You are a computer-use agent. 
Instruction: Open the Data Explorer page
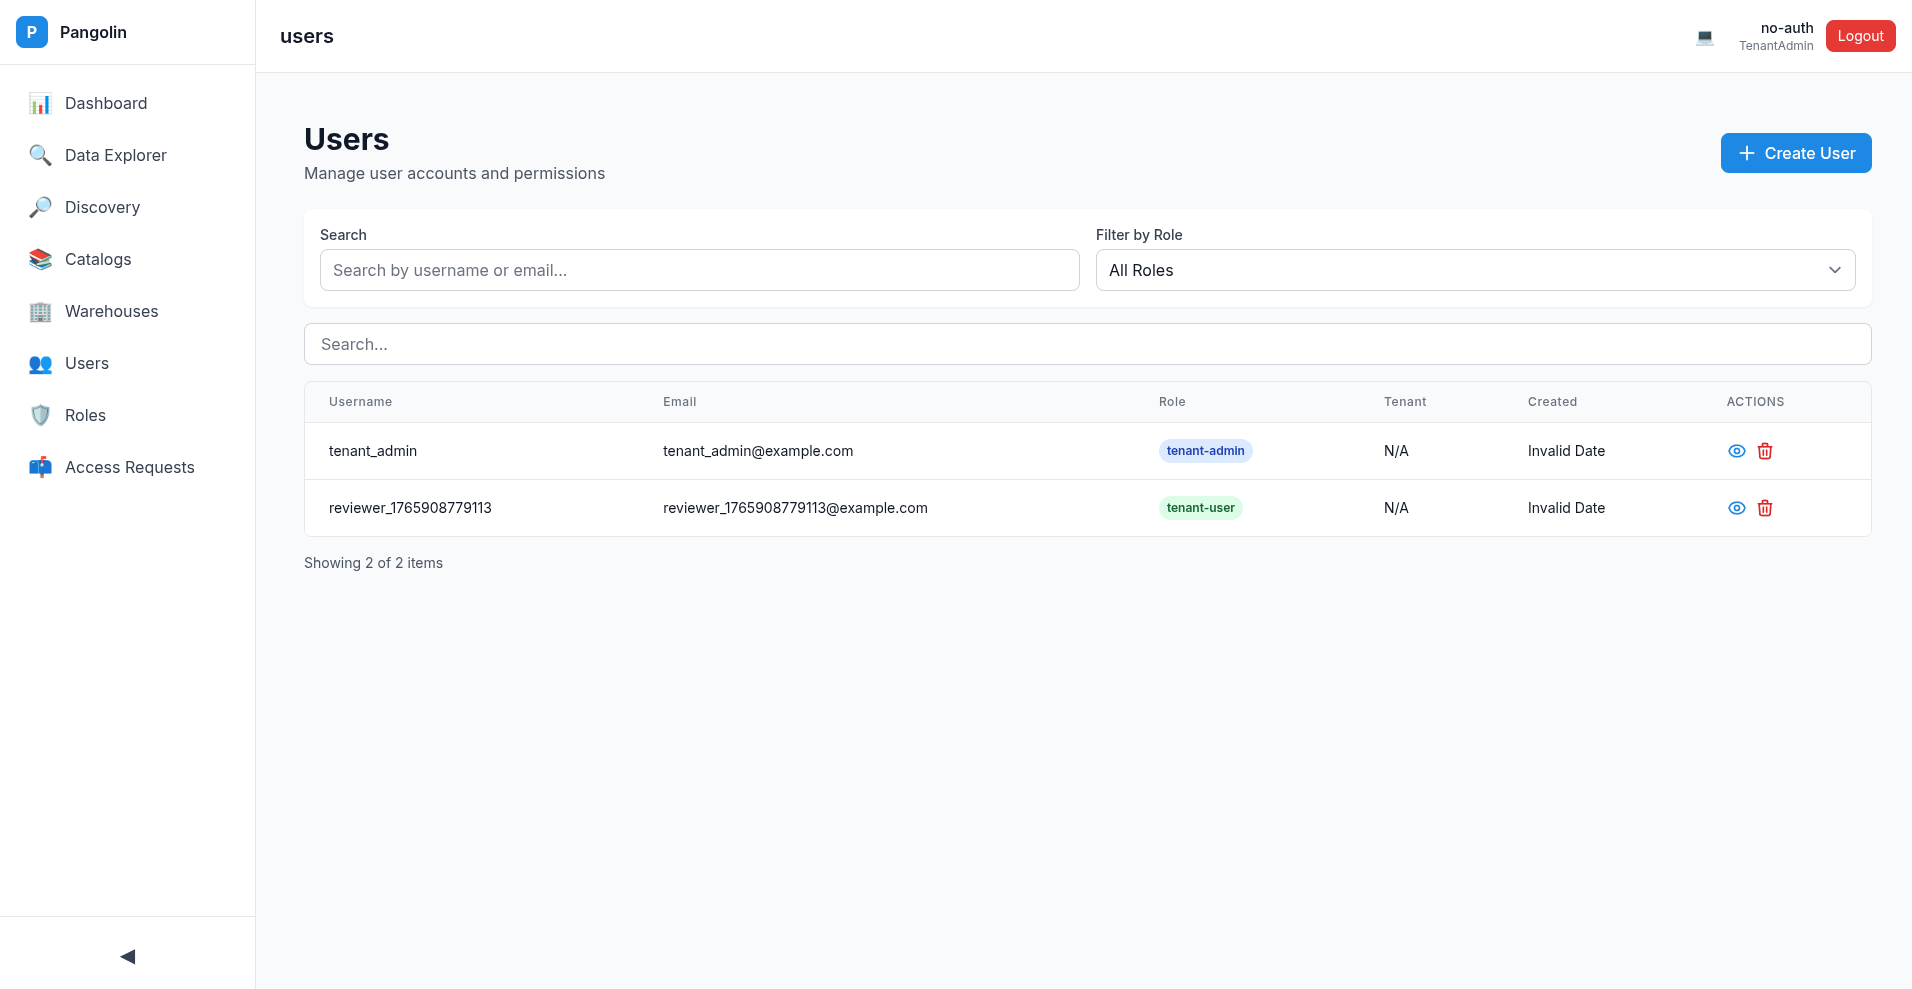point(115,155)
